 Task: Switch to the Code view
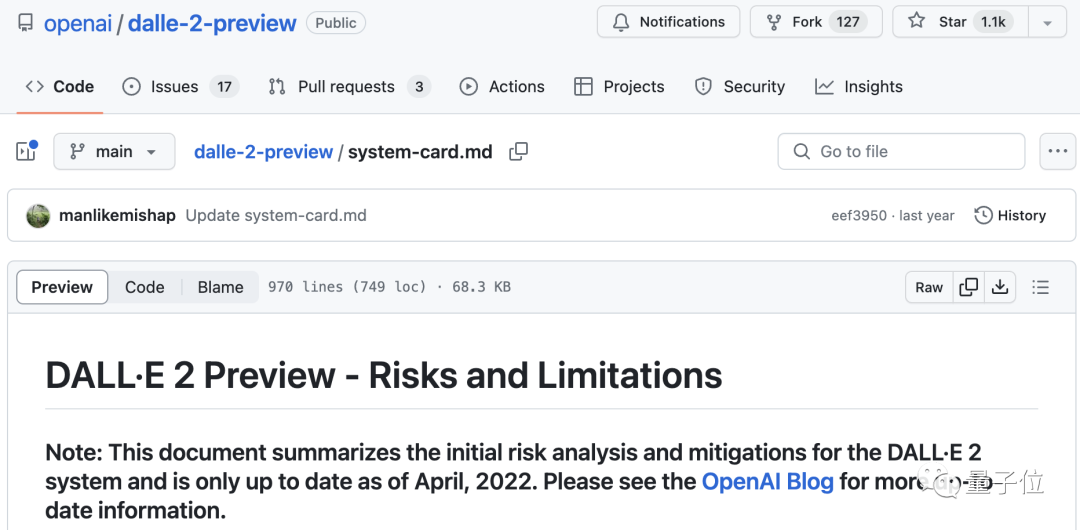tap(145, 287)
